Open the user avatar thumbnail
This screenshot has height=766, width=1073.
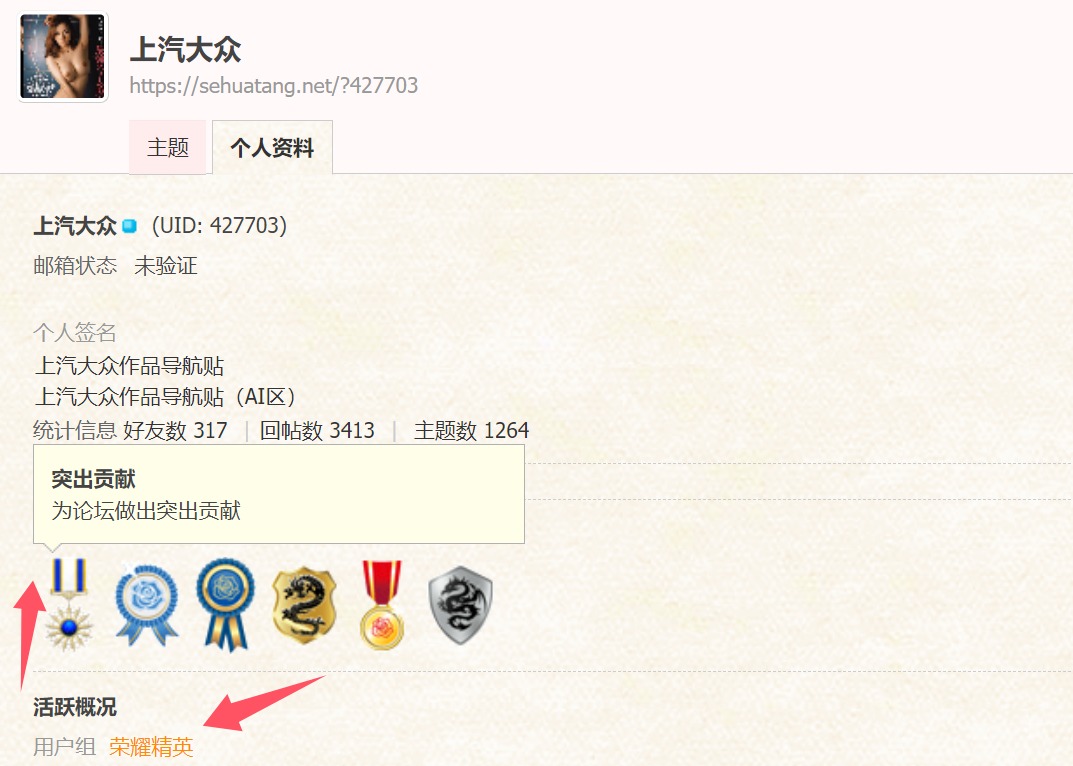point(63,57)
